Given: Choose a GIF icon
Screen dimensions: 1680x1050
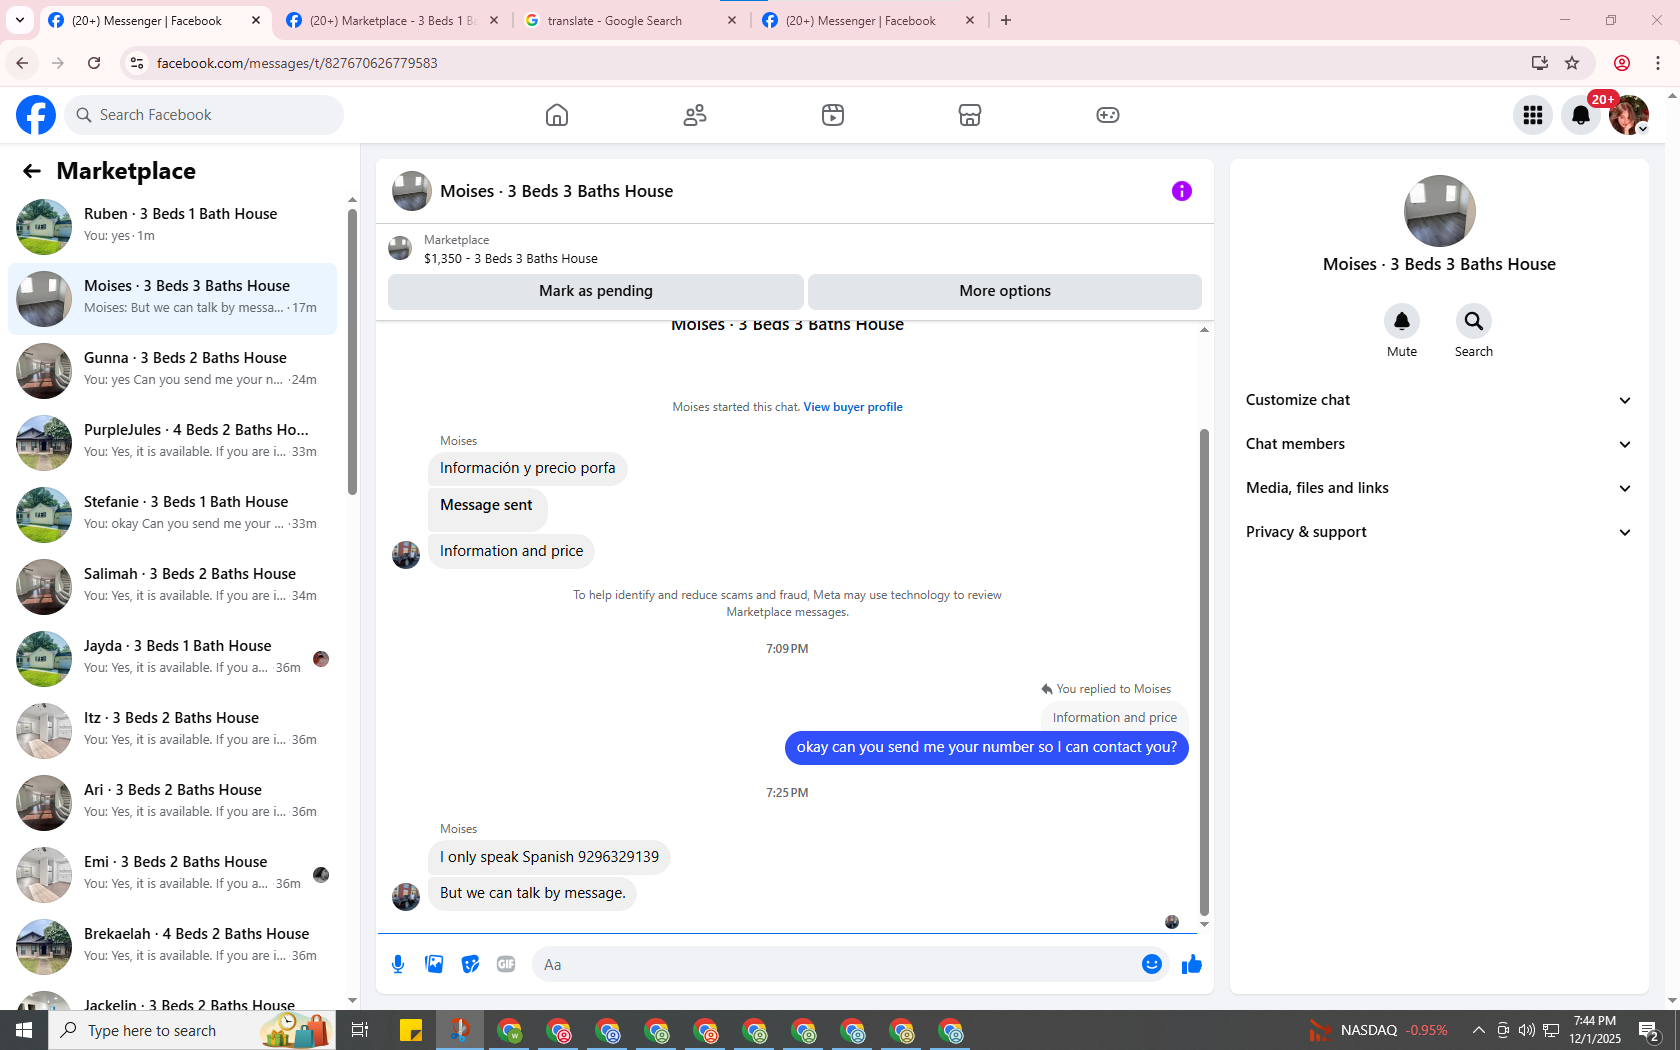Looking at the screenshot, I should coord(506,964).
